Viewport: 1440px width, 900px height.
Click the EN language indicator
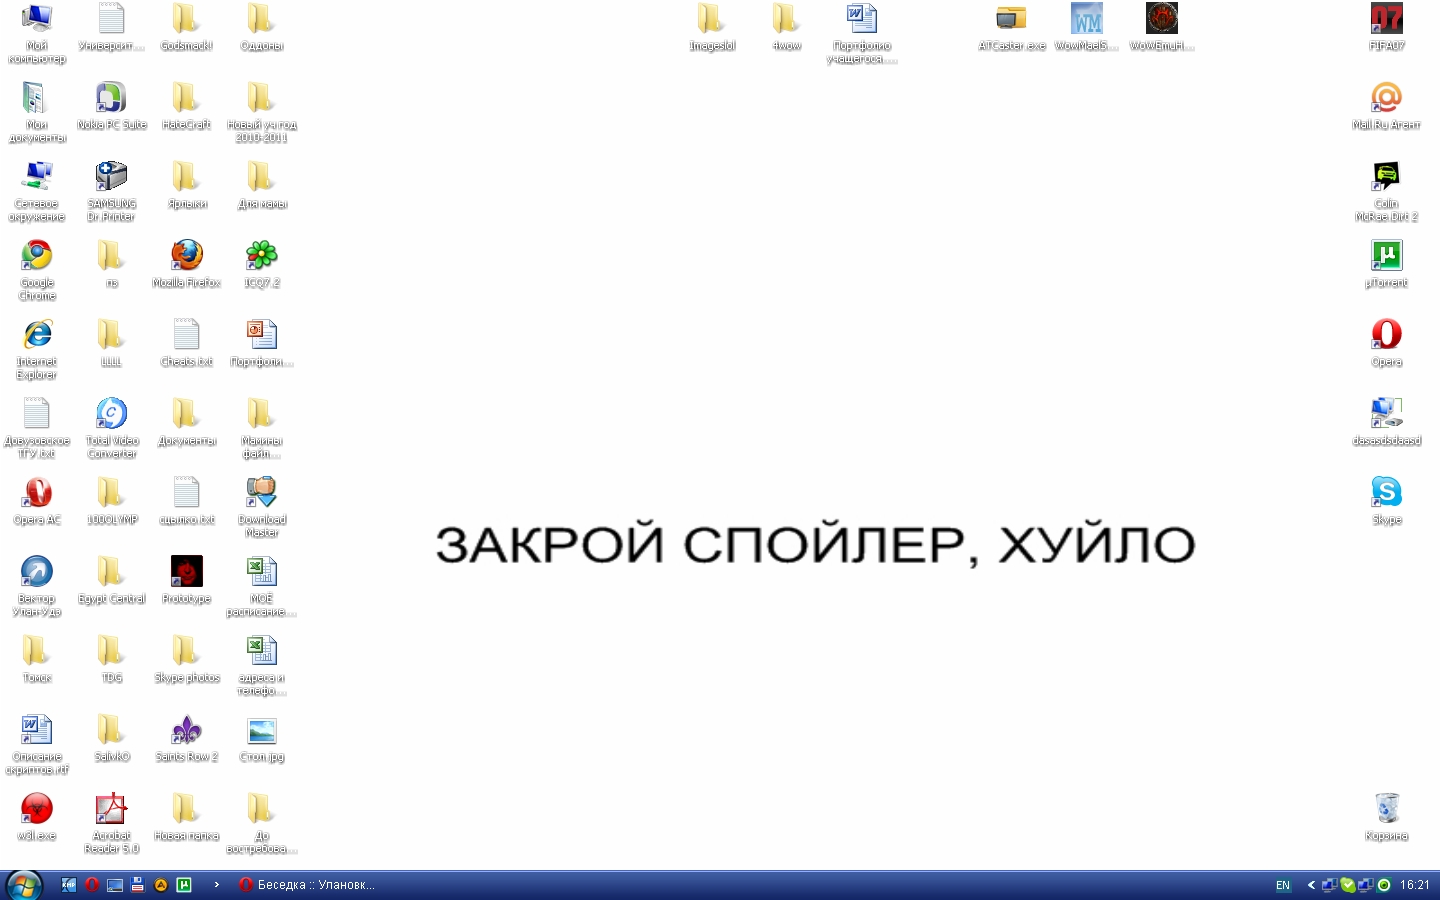click(1283, 886)
